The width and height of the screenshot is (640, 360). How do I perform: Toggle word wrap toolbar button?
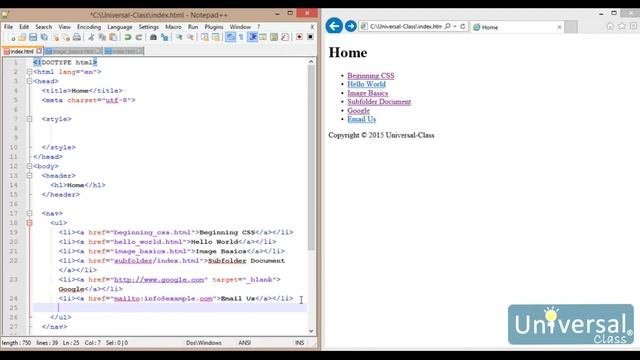pos(231,37)
